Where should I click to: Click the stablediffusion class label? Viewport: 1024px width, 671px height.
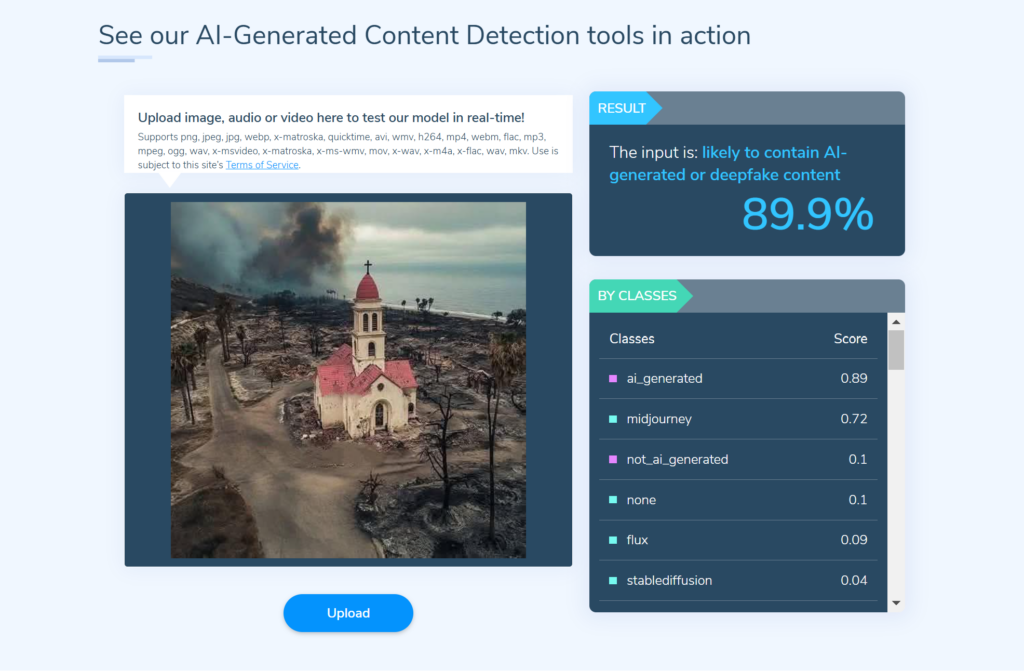coord(669,580)
